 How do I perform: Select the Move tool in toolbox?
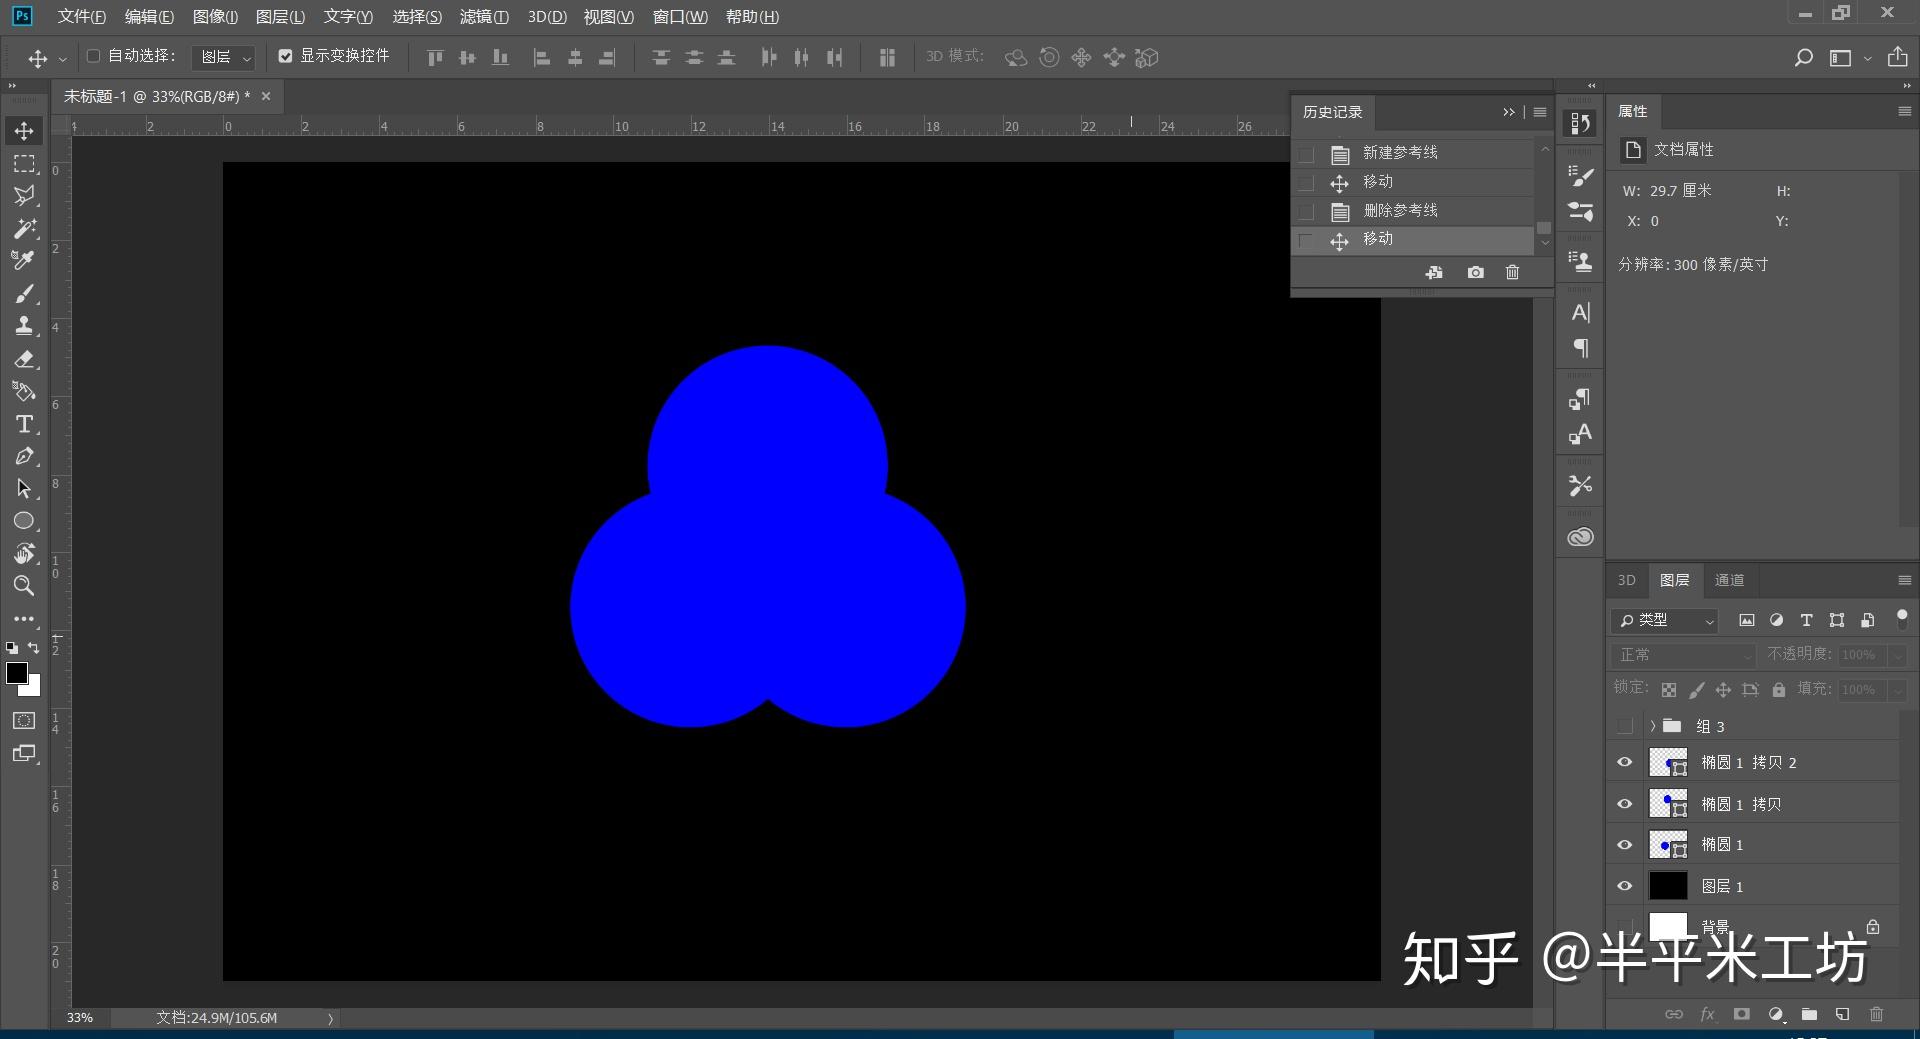[24, 131]
